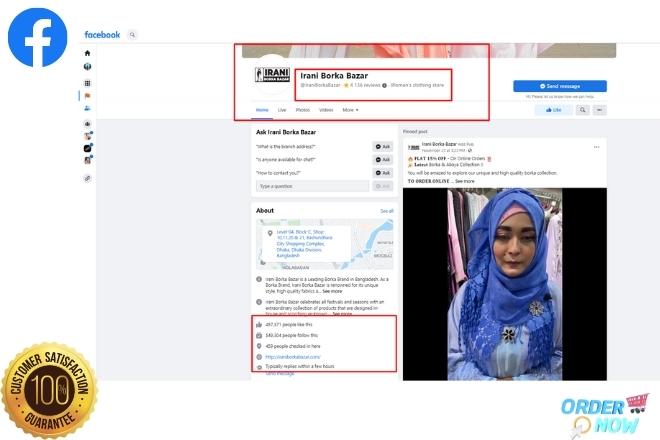Click the 'Type a question' input field
The image size is (660, 440).
click(x=312, y=186)
